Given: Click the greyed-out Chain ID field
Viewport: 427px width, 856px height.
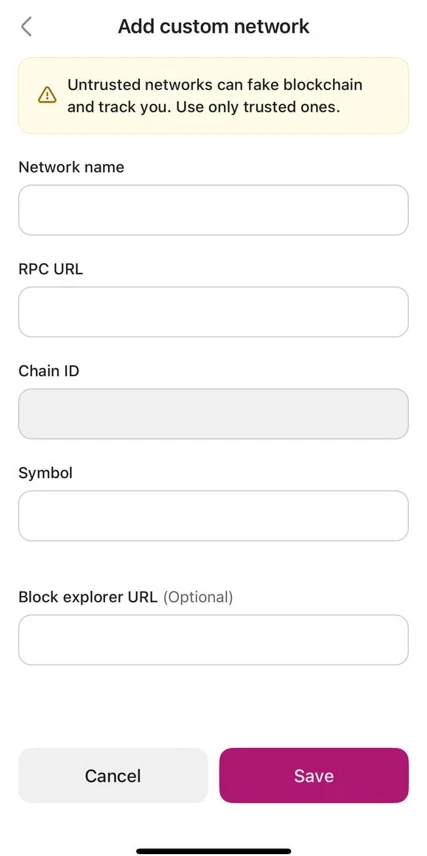Looking at the screenshot, I should tap(214, 414).
